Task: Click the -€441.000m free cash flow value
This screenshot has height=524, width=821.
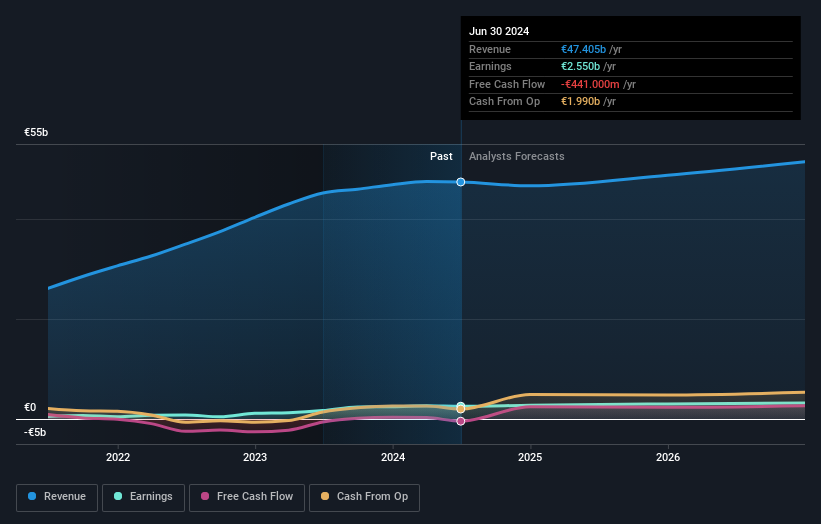Action: pos(590,84)
